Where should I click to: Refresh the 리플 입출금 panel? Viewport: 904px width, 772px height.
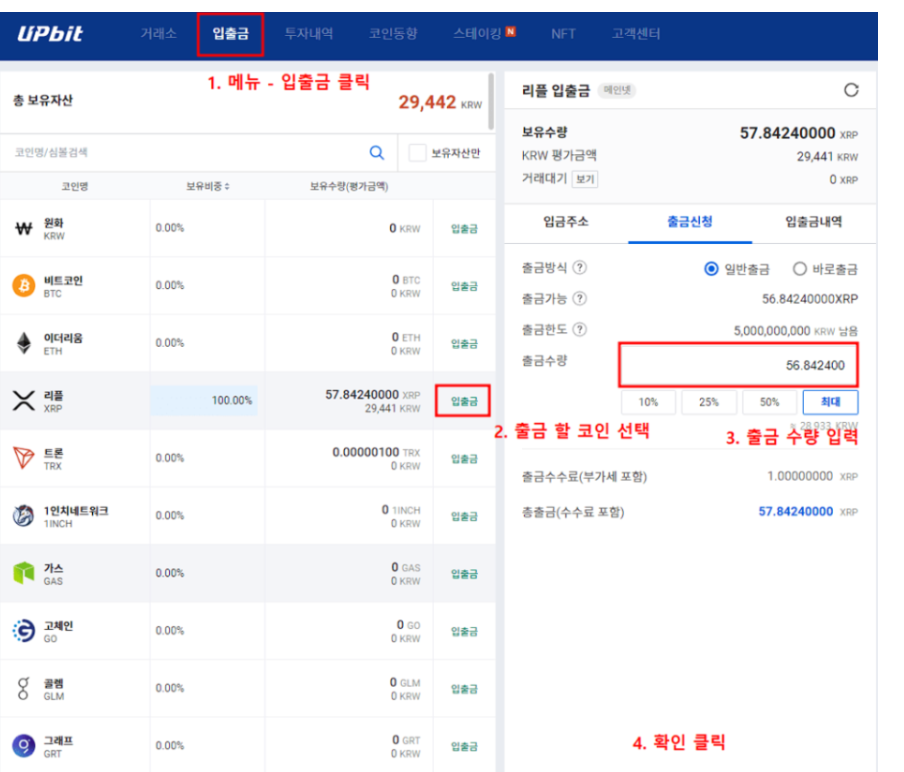pos(851,90)
